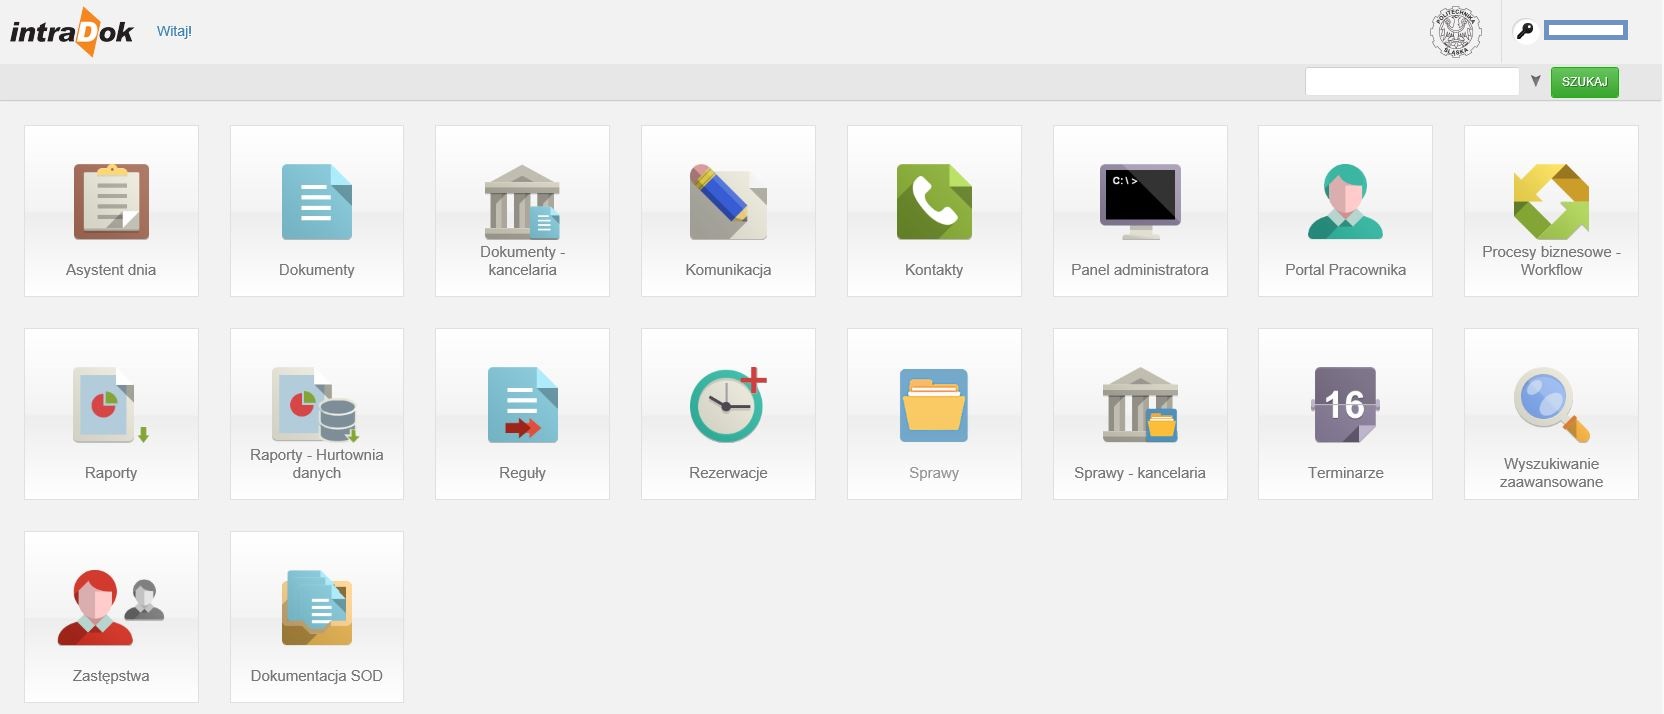Open the Rezerwacje clock icon
The height and width of the screenshot is (714, 1664).
click(728, 405)
